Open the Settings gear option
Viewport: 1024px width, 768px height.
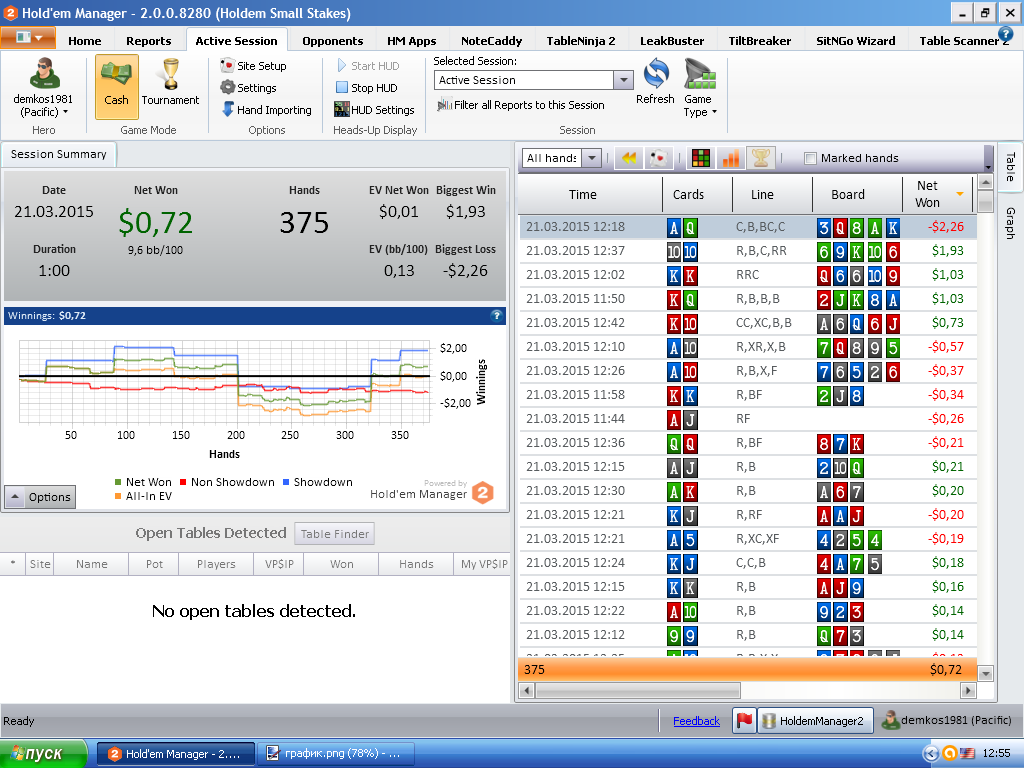coord(248,88)
